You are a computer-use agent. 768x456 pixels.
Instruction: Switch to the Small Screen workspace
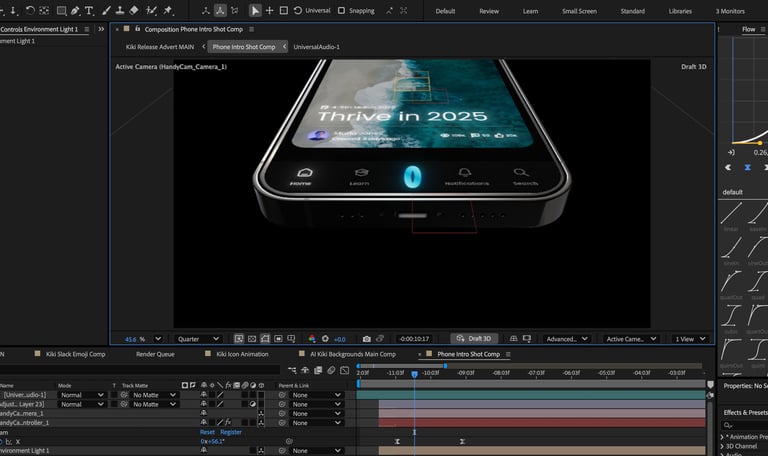click(x=579, y=11)
